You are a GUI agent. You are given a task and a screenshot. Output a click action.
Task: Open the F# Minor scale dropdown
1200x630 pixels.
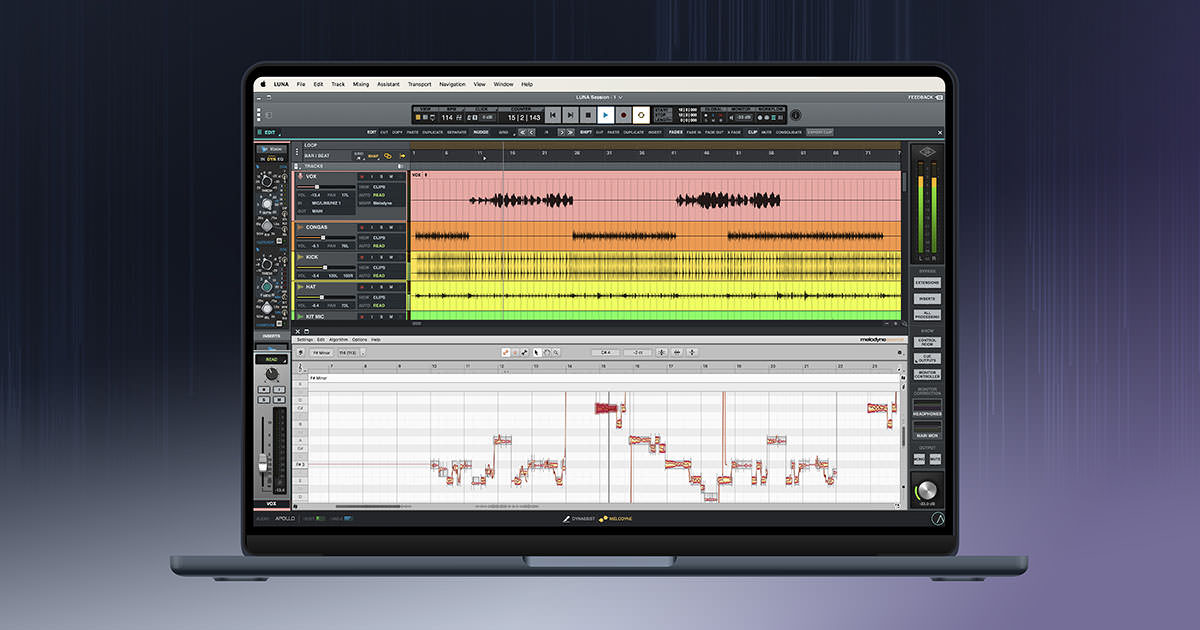(x=323, y=352)
